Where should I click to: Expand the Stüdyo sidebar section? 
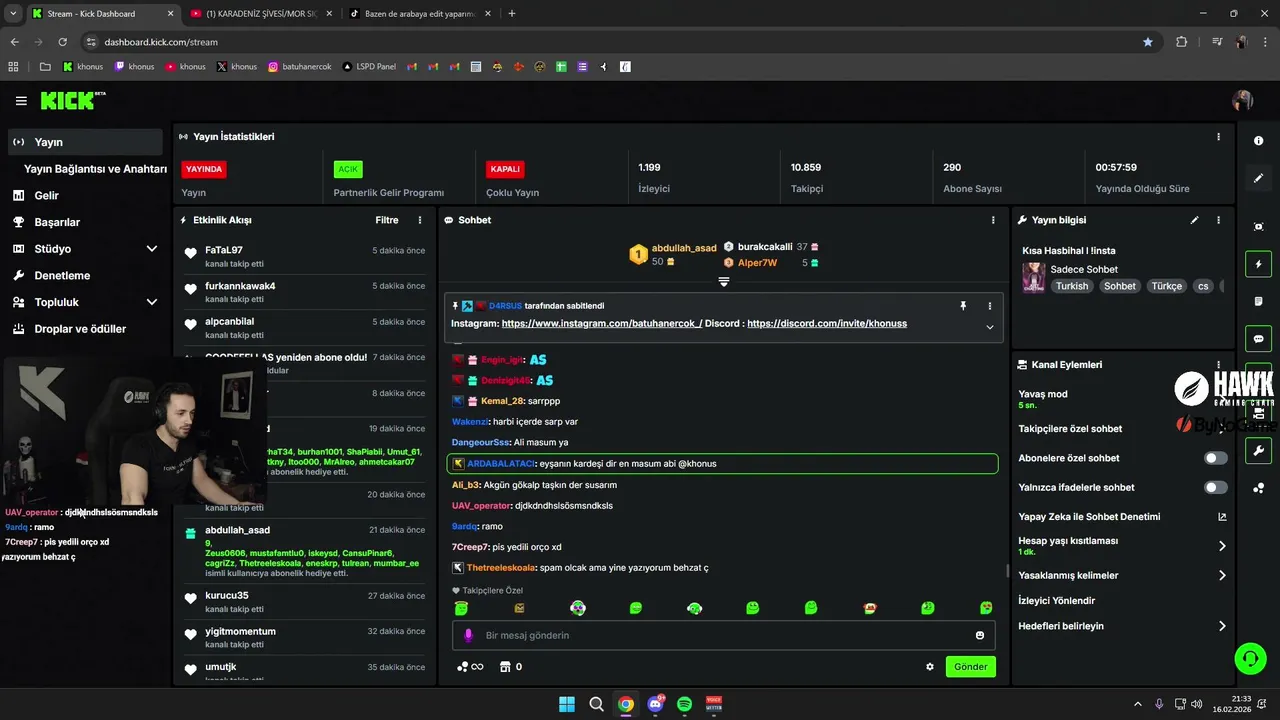click(152, 249)
